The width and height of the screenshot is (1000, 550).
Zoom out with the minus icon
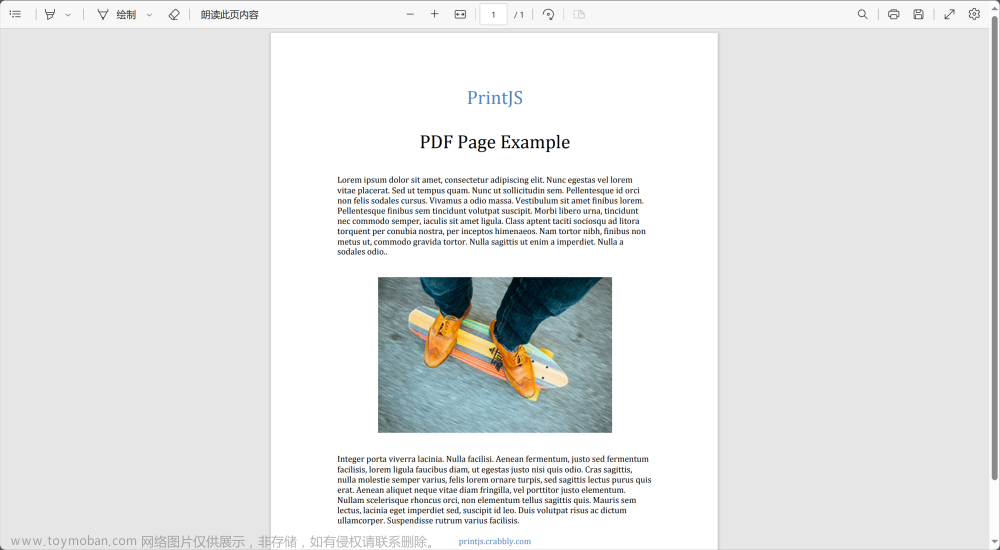410,14
